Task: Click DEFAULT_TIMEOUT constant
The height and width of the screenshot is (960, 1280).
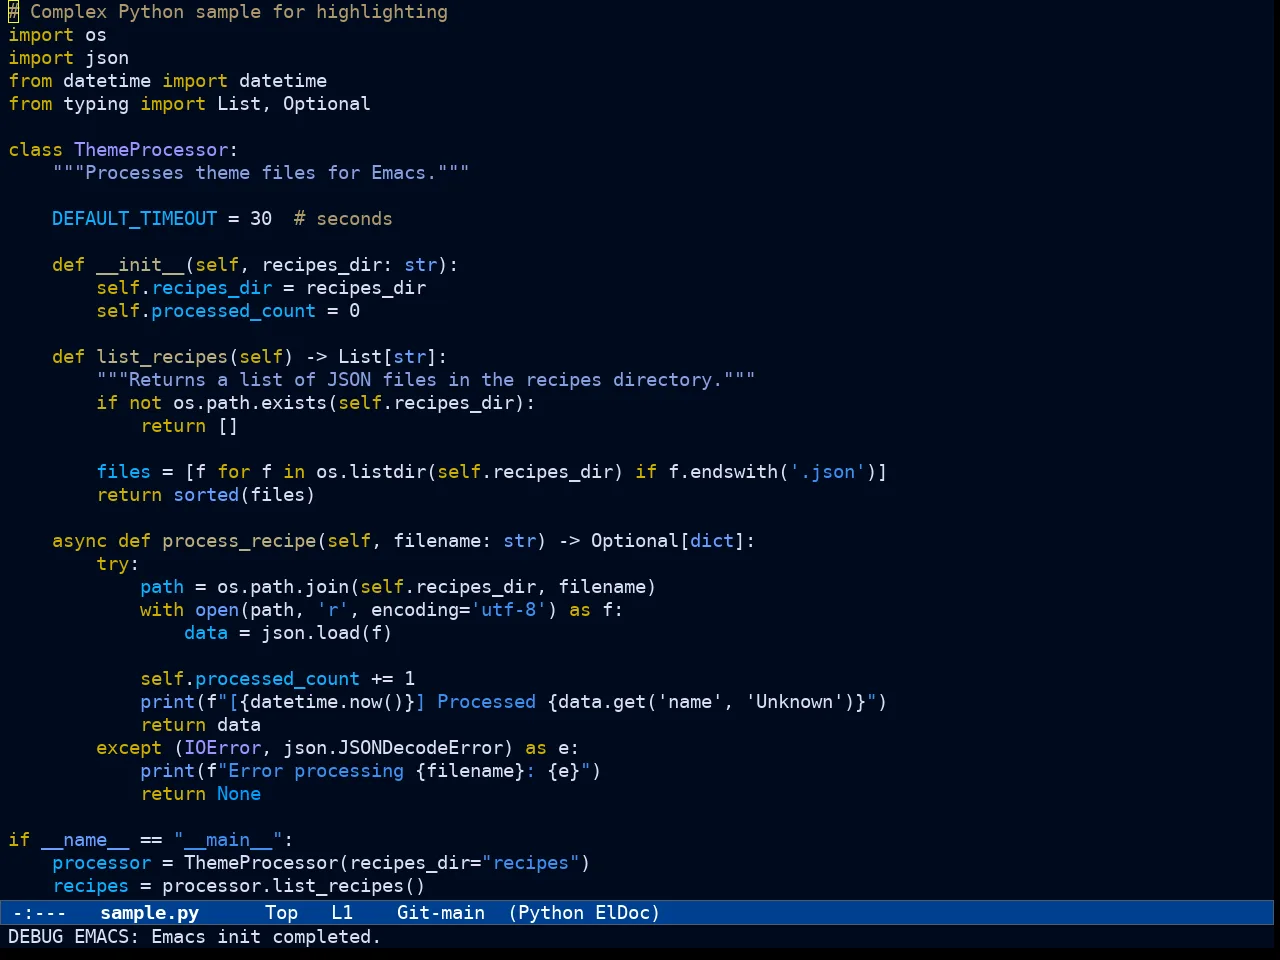Action: tap(134, 219)
